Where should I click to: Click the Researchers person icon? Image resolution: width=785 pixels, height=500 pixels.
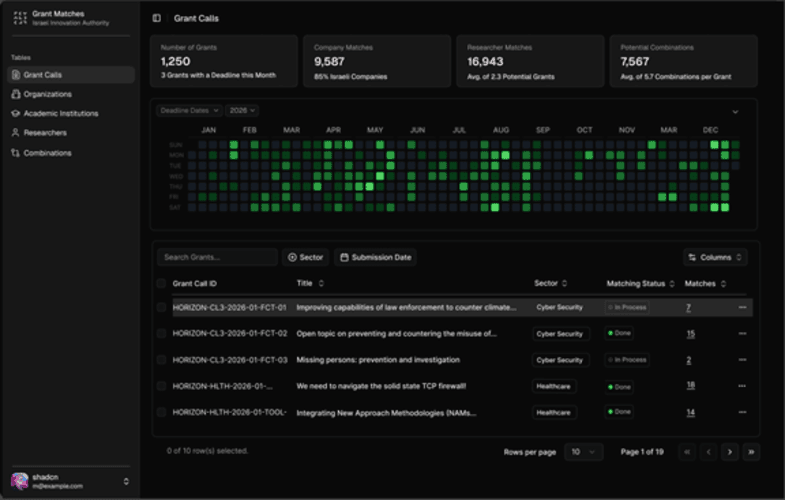pyautogui.click(x=16, y=133)
